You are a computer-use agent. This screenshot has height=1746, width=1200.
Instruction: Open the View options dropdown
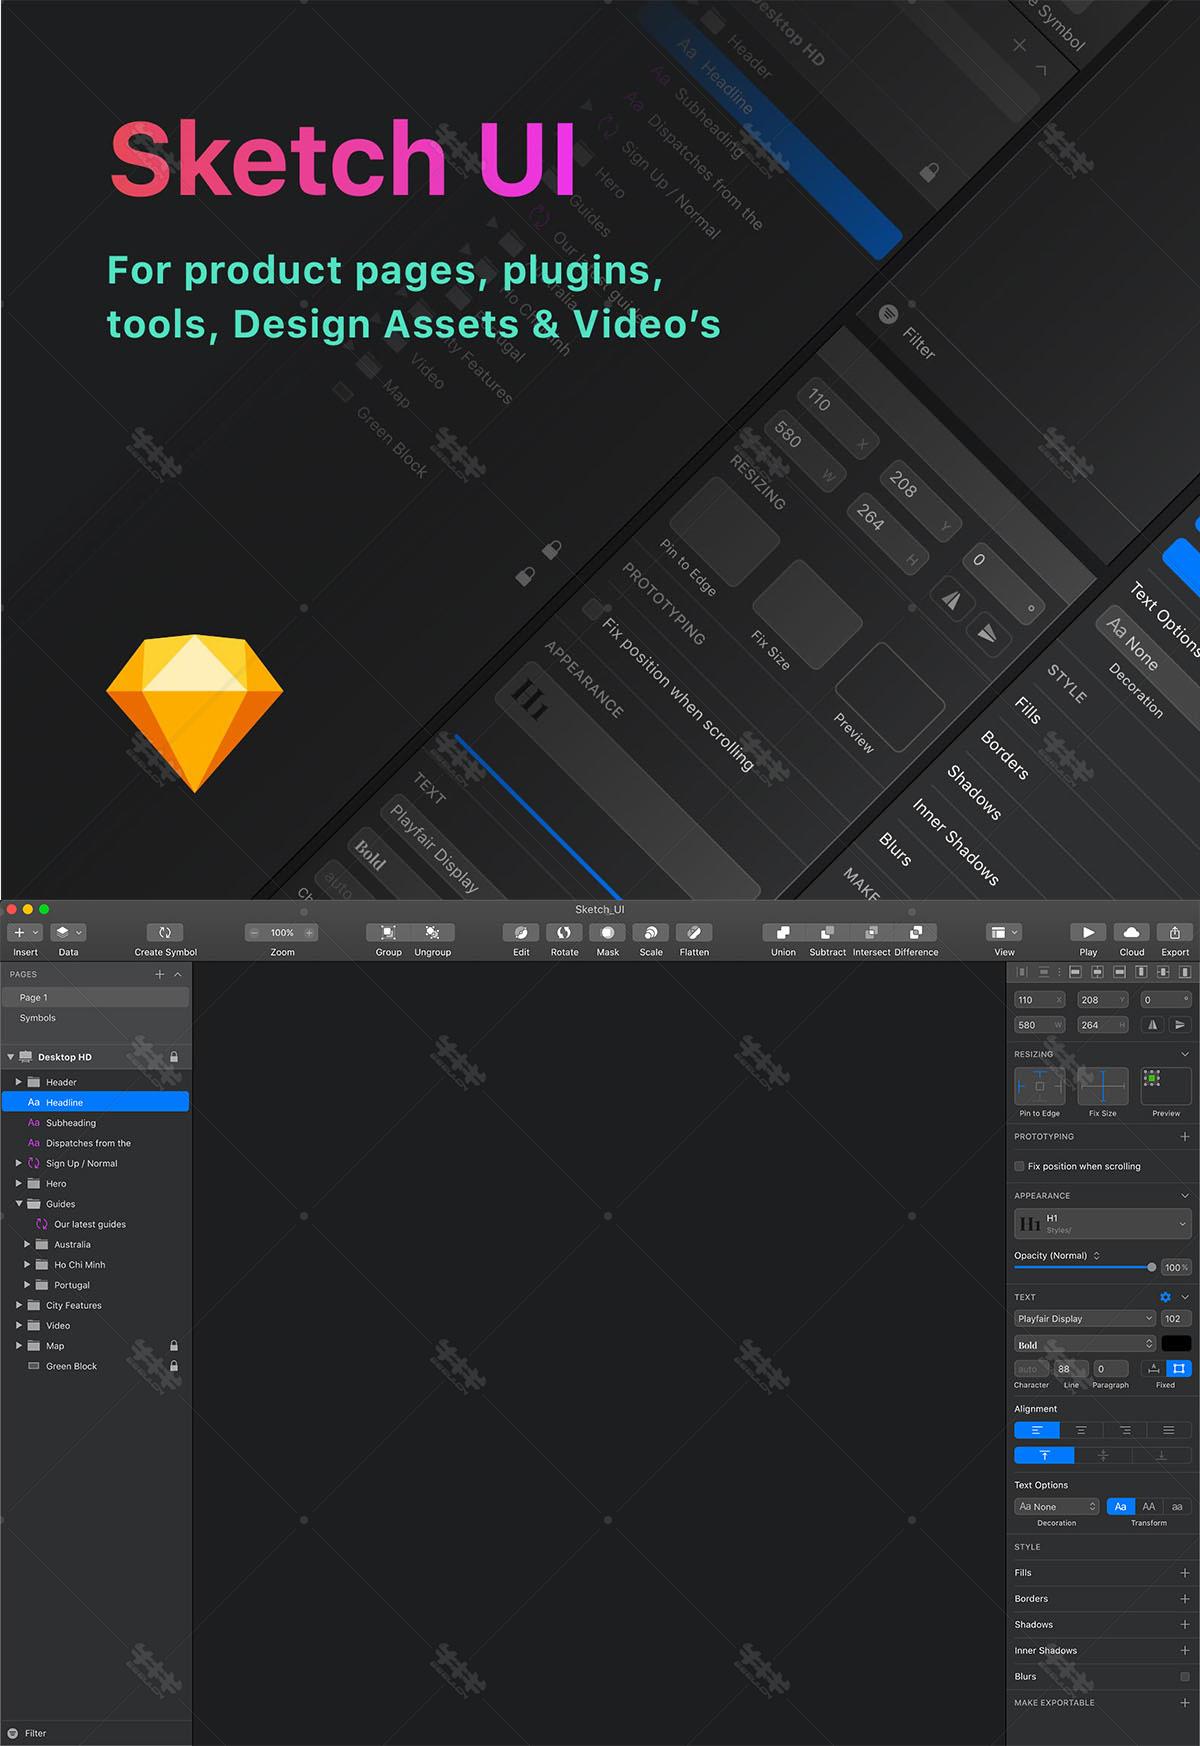tap(1004, 932)
